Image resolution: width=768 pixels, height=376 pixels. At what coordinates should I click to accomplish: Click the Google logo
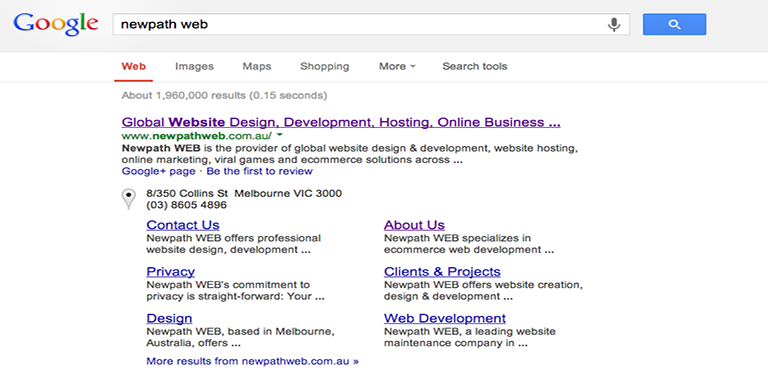tap(56, 24)
